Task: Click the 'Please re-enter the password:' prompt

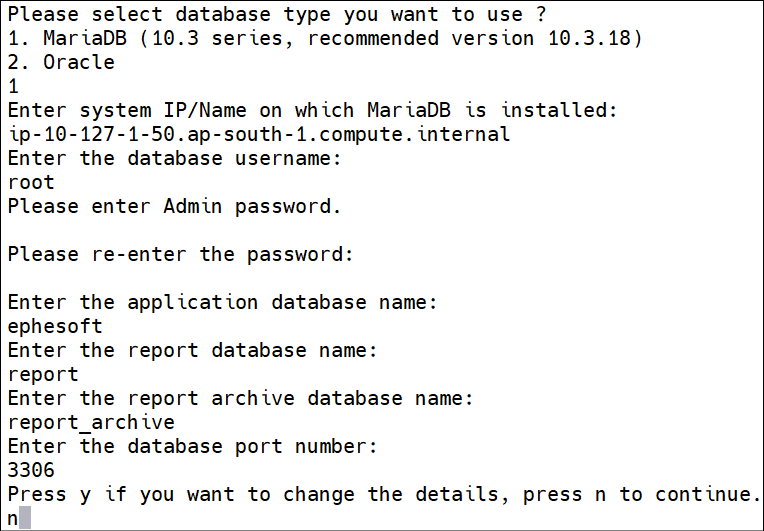Action: 180,254
